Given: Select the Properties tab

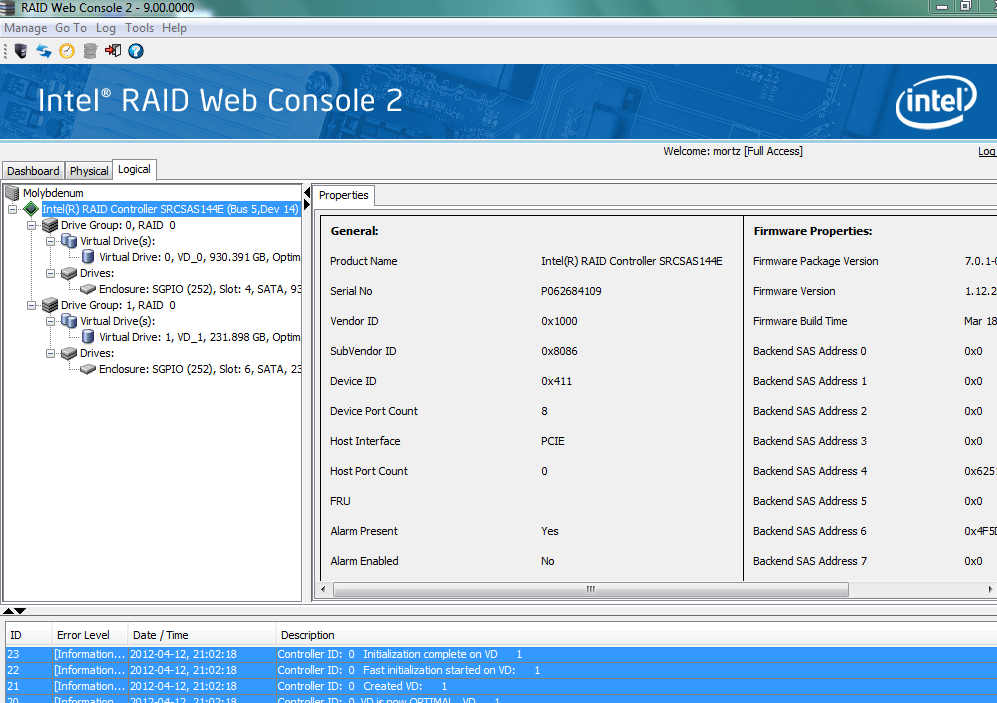Looking at the screenshot, I should 343,195.
